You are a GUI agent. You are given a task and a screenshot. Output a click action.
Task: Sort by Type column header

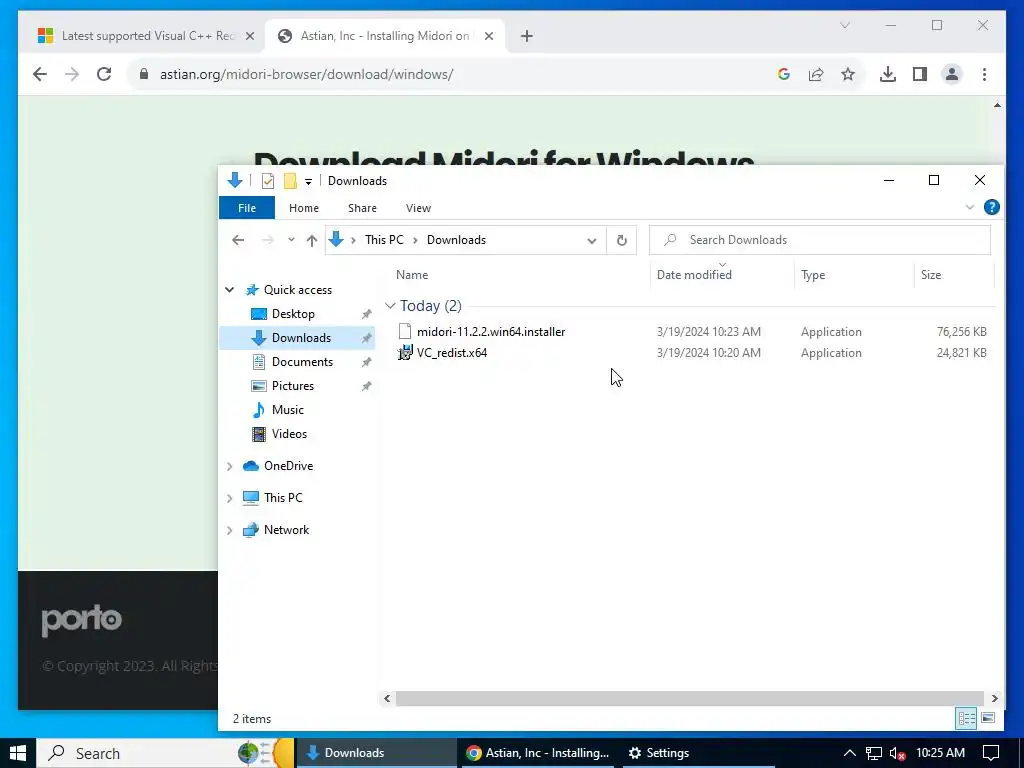tap(813, 275)
